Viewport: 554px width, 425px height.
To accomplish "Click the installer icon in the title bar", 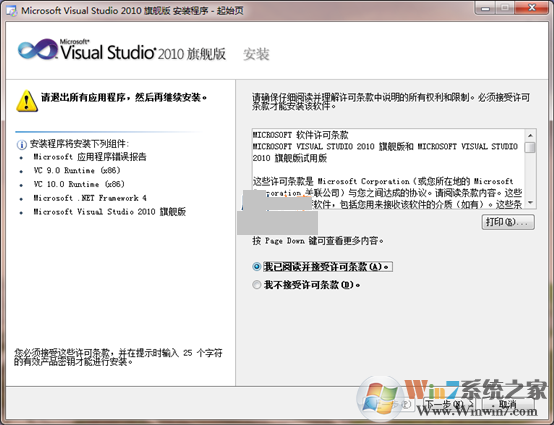I will coord(11,11).
